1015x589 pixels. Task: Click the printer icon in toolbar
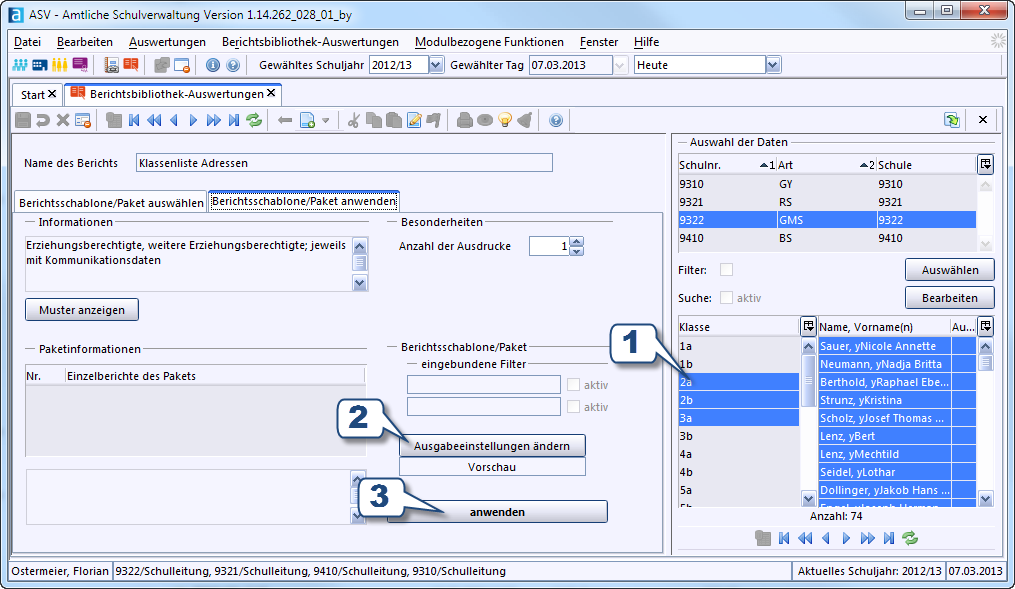coord(464,120)
